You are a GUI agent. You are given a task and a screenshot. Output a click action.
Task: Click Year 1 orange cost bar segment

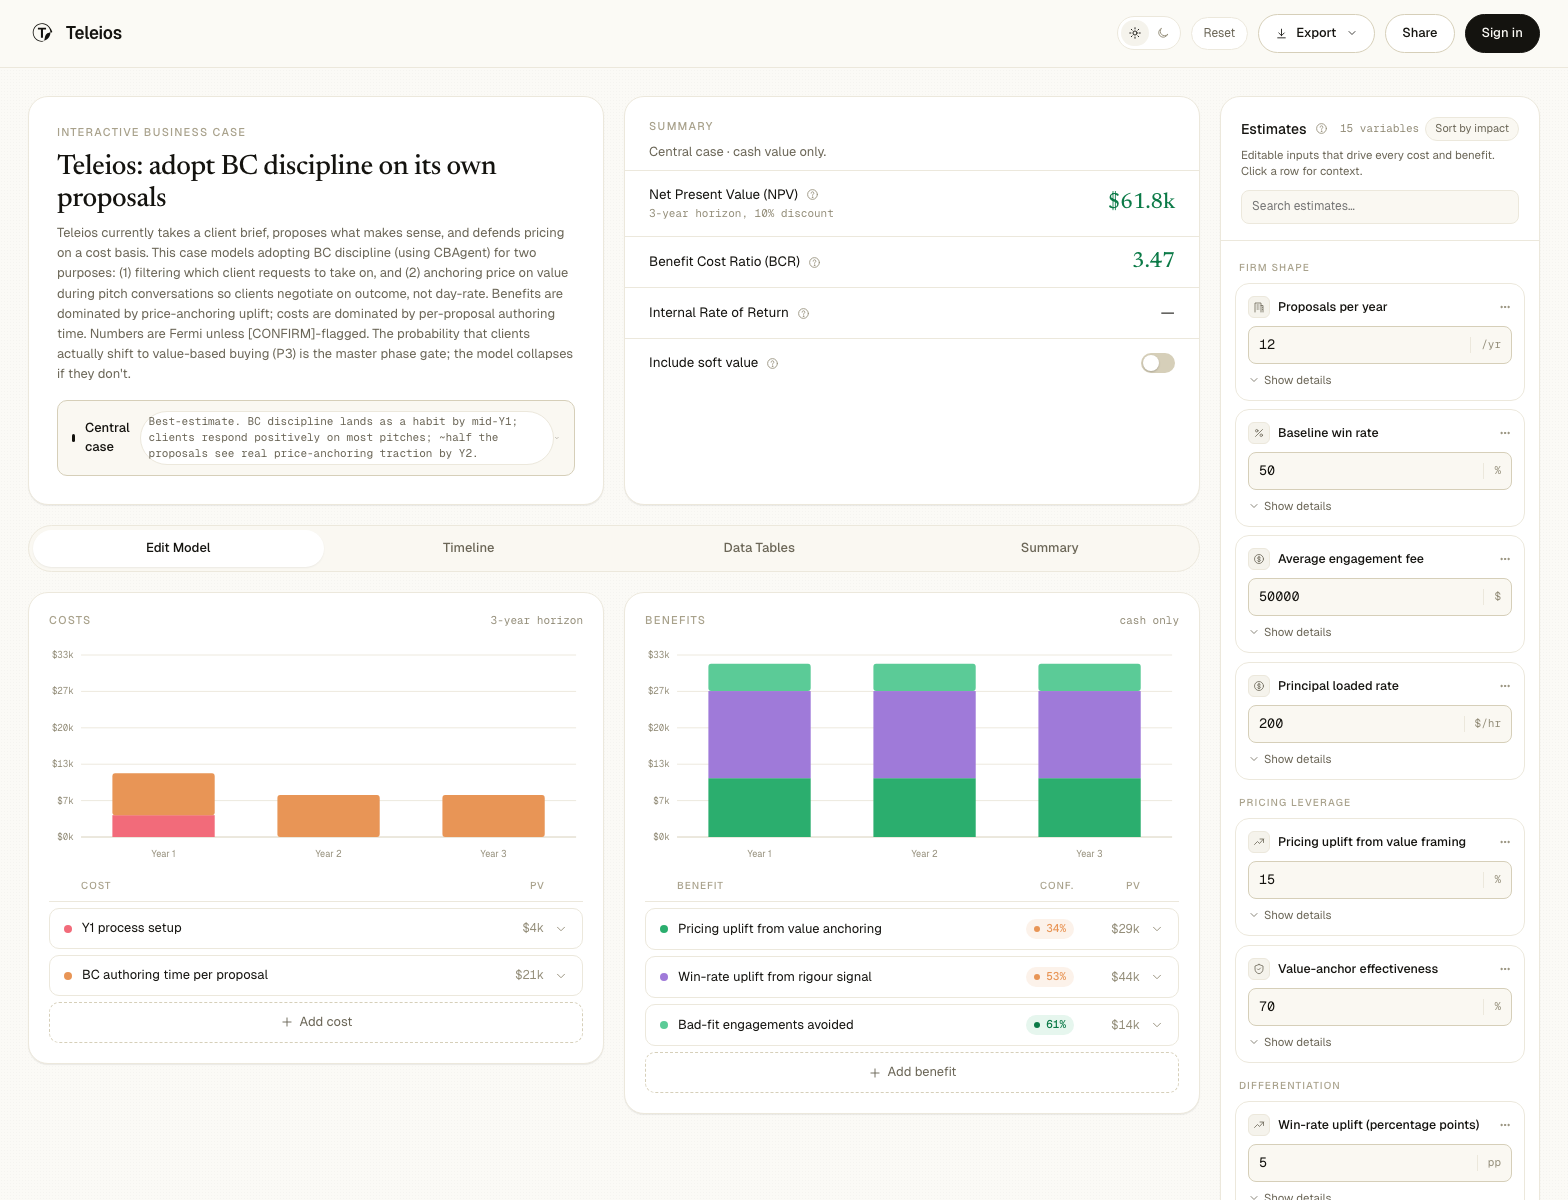[164, 794]
